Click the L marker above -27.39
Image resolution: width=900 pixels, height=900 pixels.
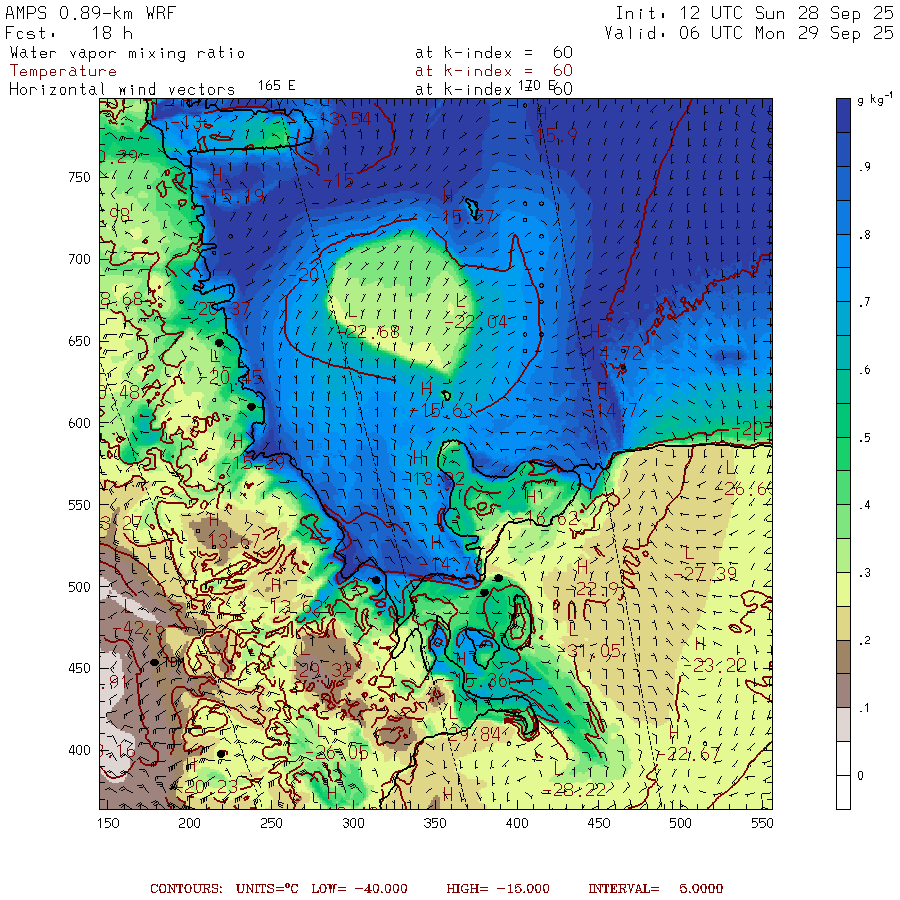689,553
